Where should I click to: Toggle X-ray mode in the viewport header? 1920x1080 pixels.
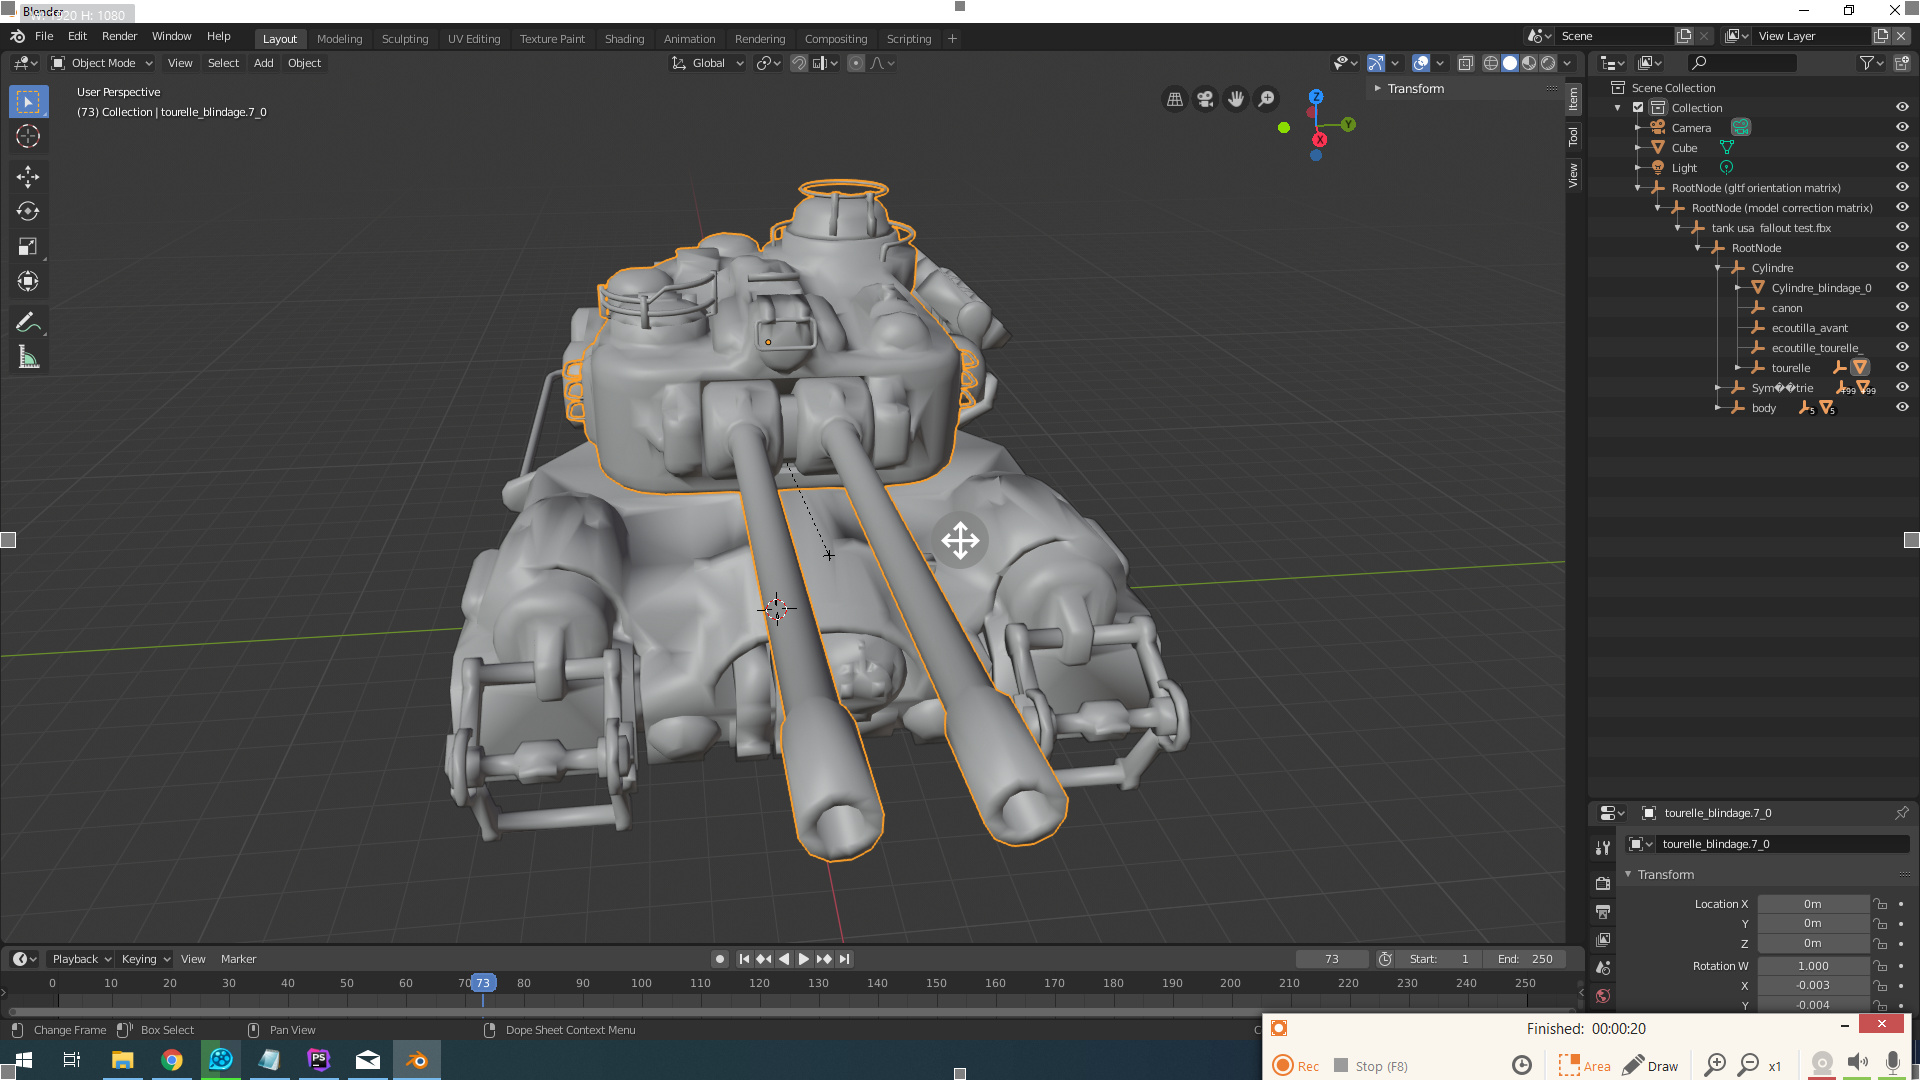click(1466, 62)
